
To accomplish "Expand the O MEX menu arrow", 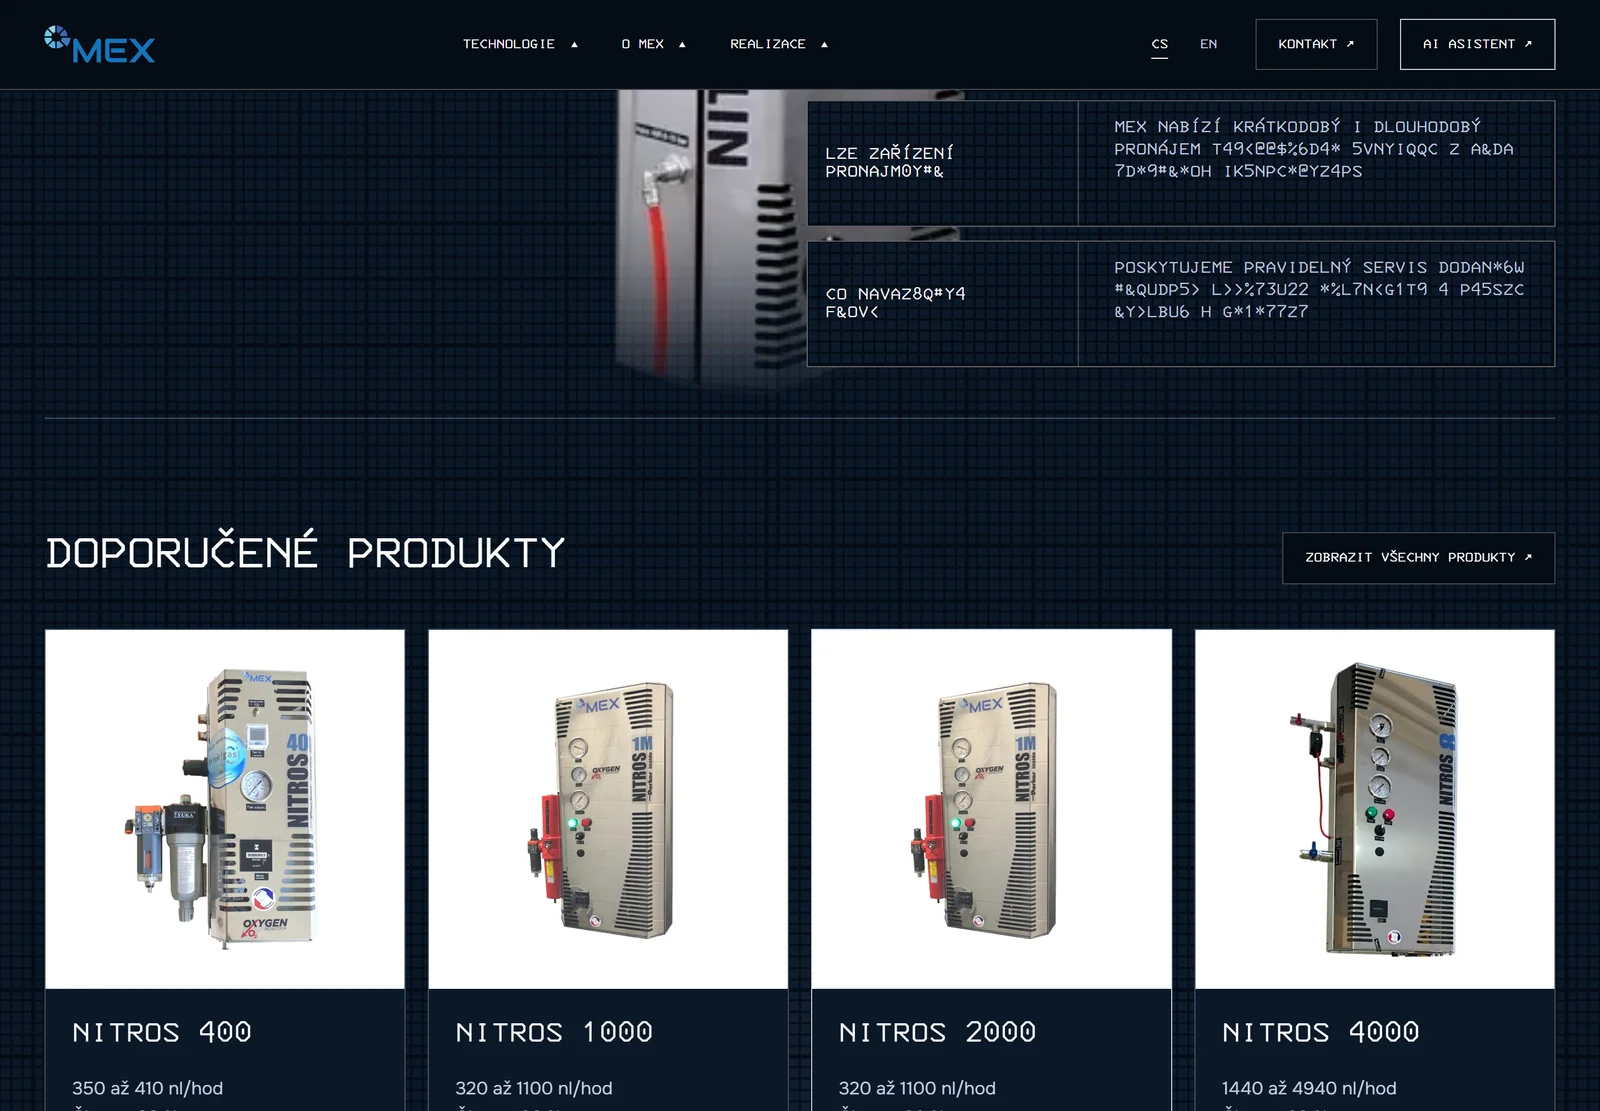I will 682,45.
